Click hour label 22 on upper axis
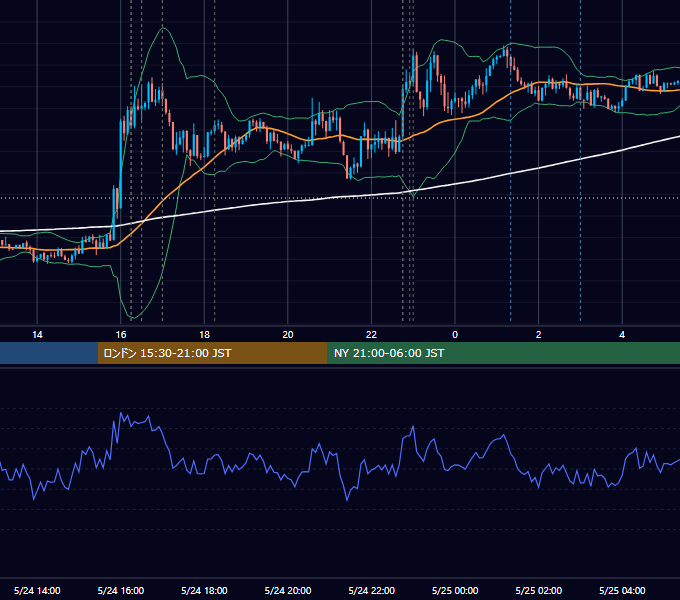 coord(372,335)
